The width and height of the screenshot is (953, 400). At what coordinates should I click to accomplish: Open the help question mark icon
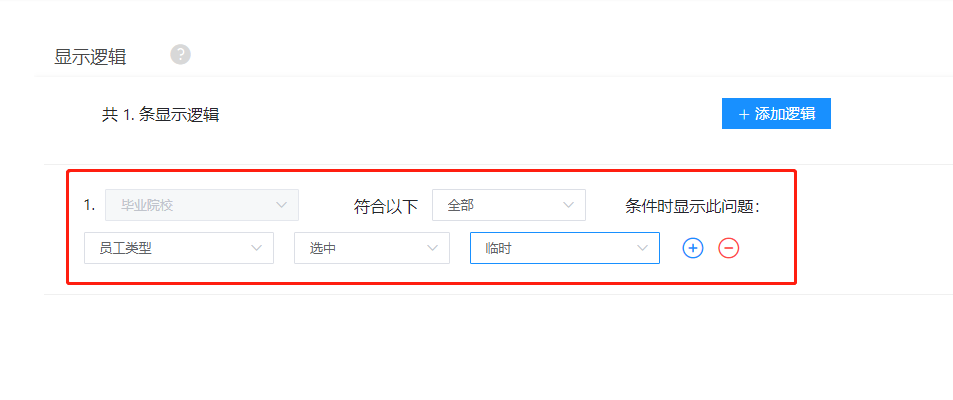(x=181, y=55)
